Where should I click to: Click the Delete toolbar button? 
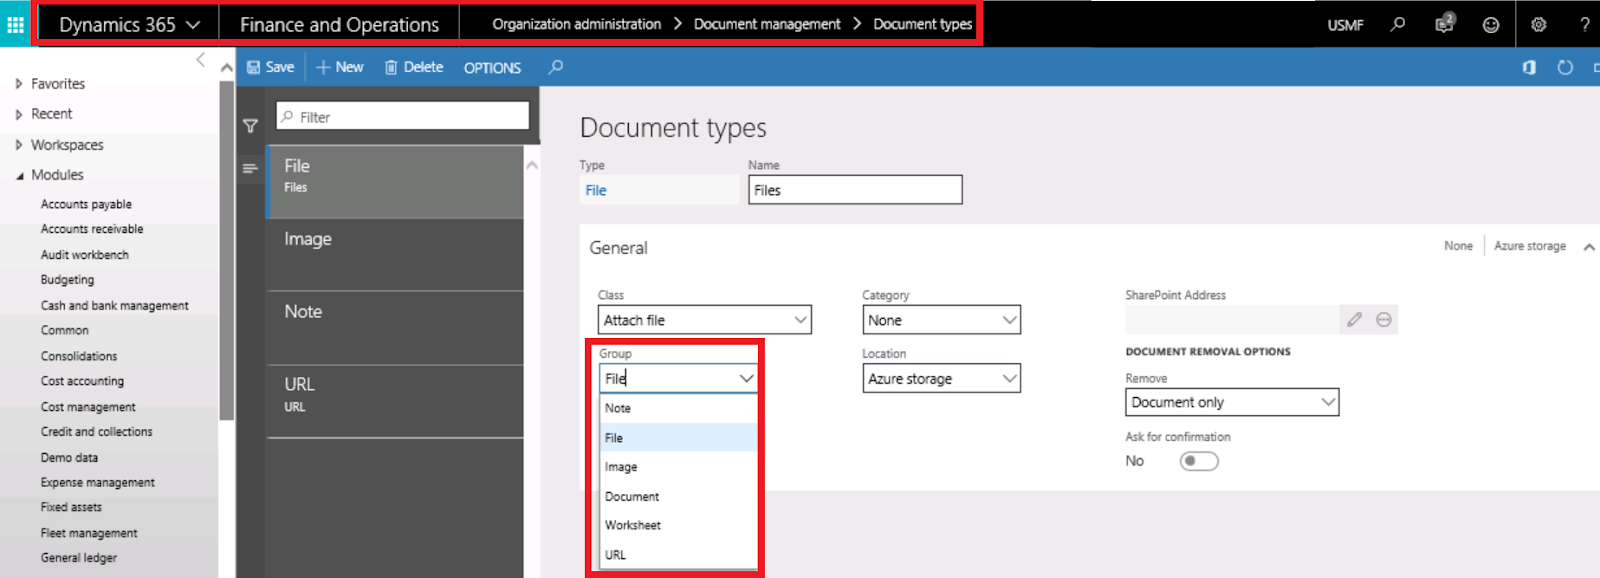[414, 67]
